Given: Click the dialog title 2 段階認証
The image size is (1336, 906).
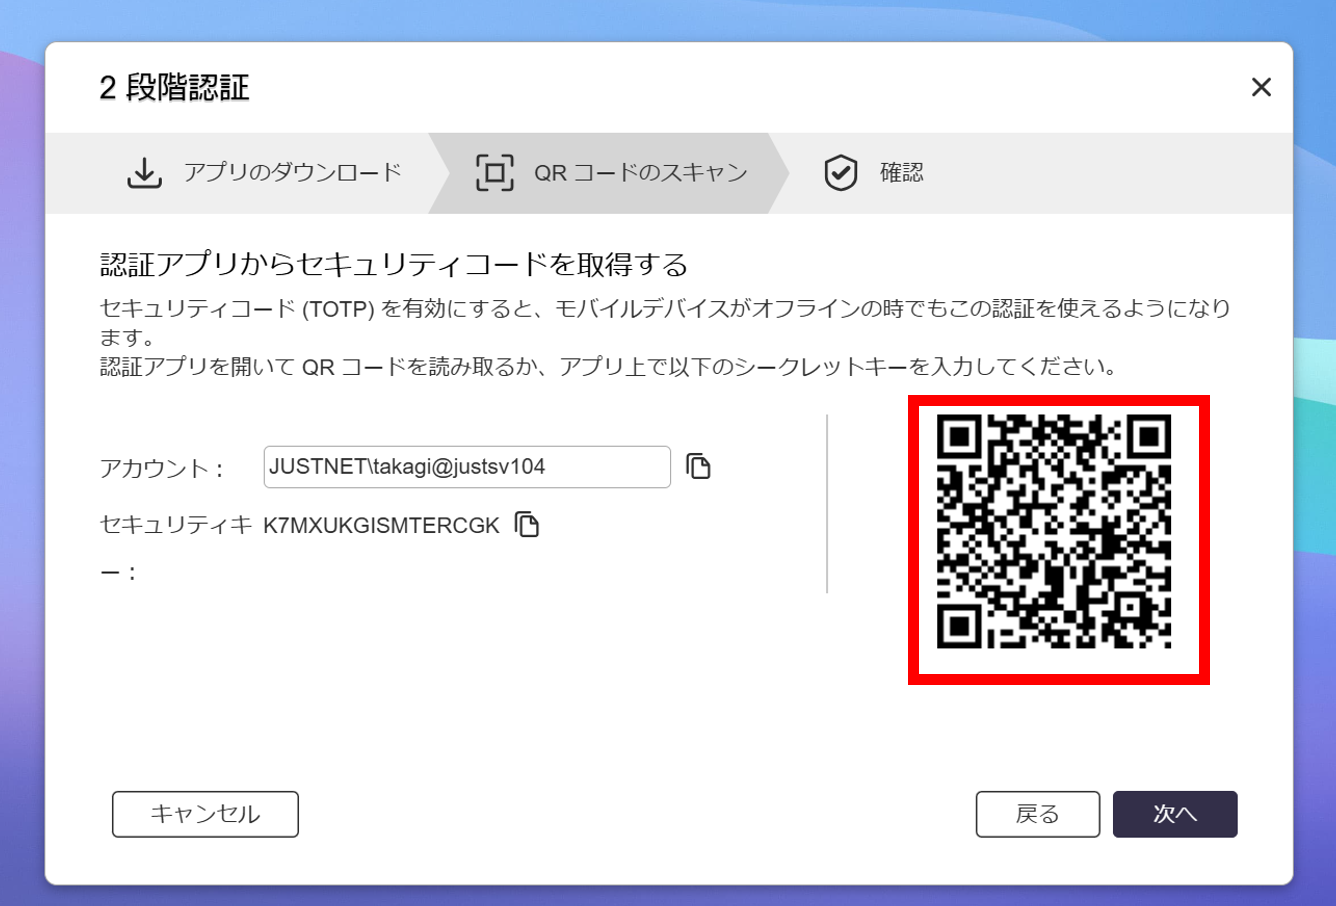Looking at the screenshot, I should click(x=174, y=87).
